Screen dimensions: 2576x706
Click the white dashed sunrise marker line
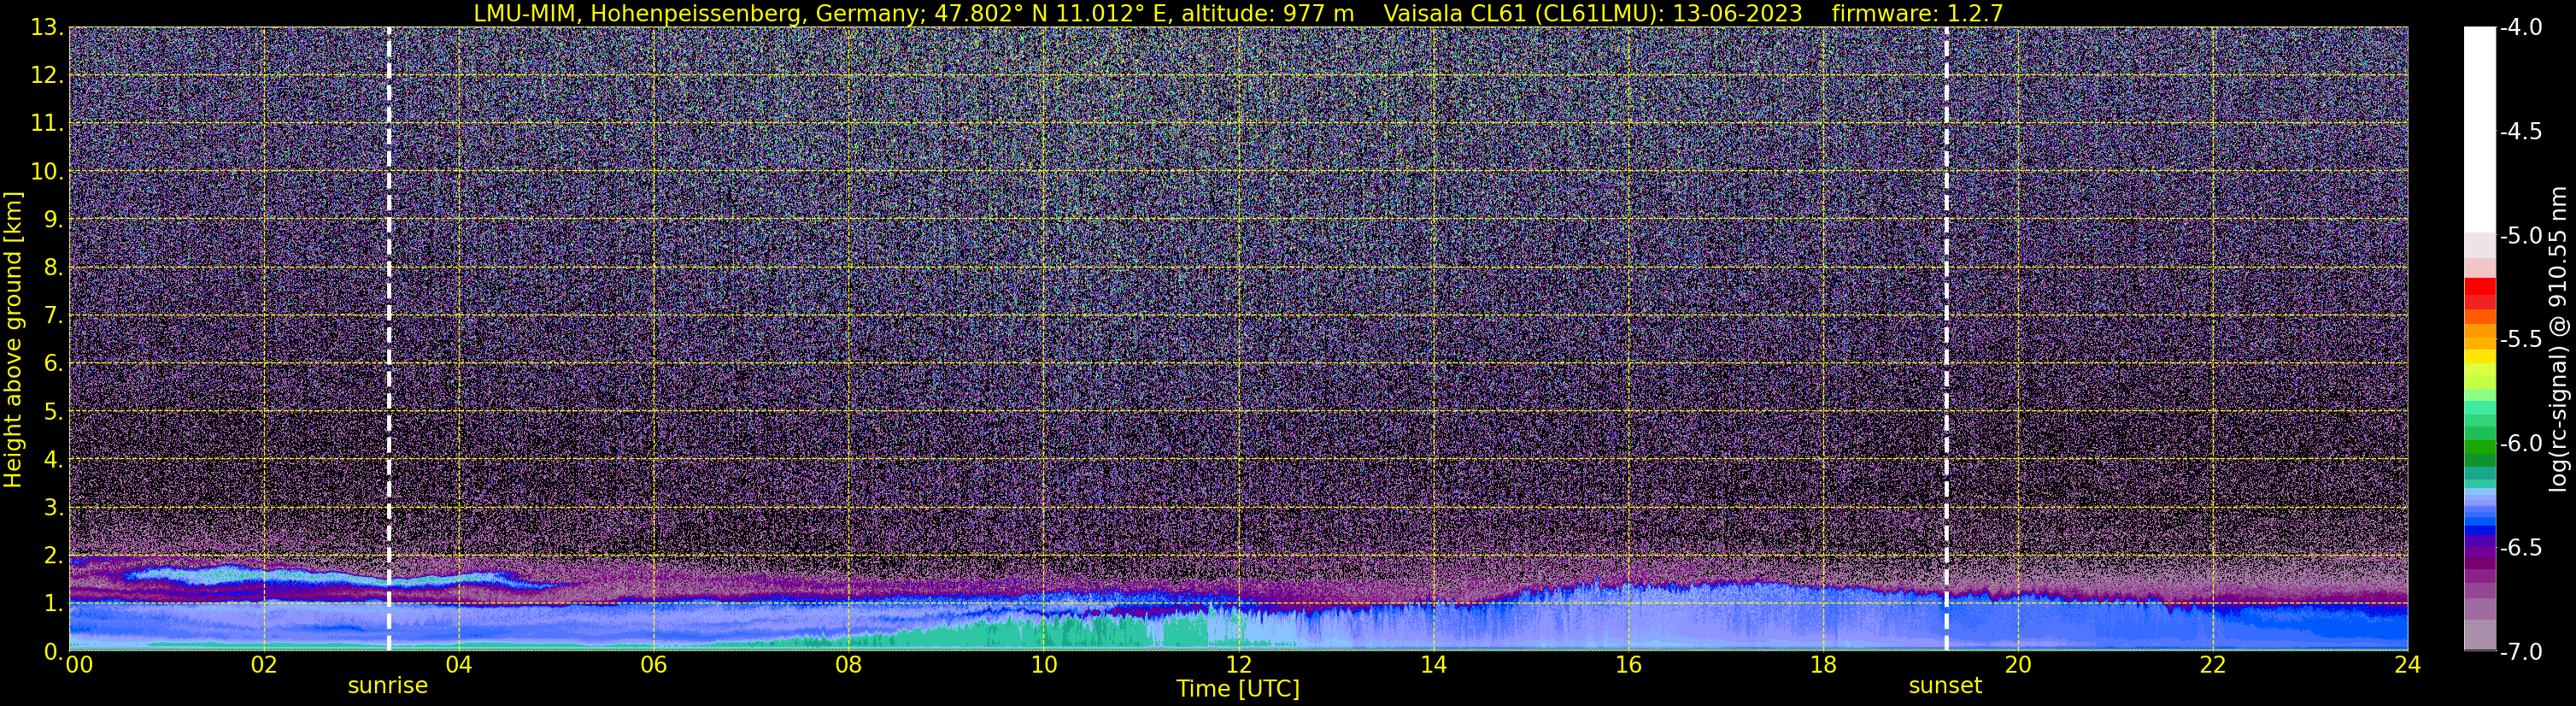(388, 339)
